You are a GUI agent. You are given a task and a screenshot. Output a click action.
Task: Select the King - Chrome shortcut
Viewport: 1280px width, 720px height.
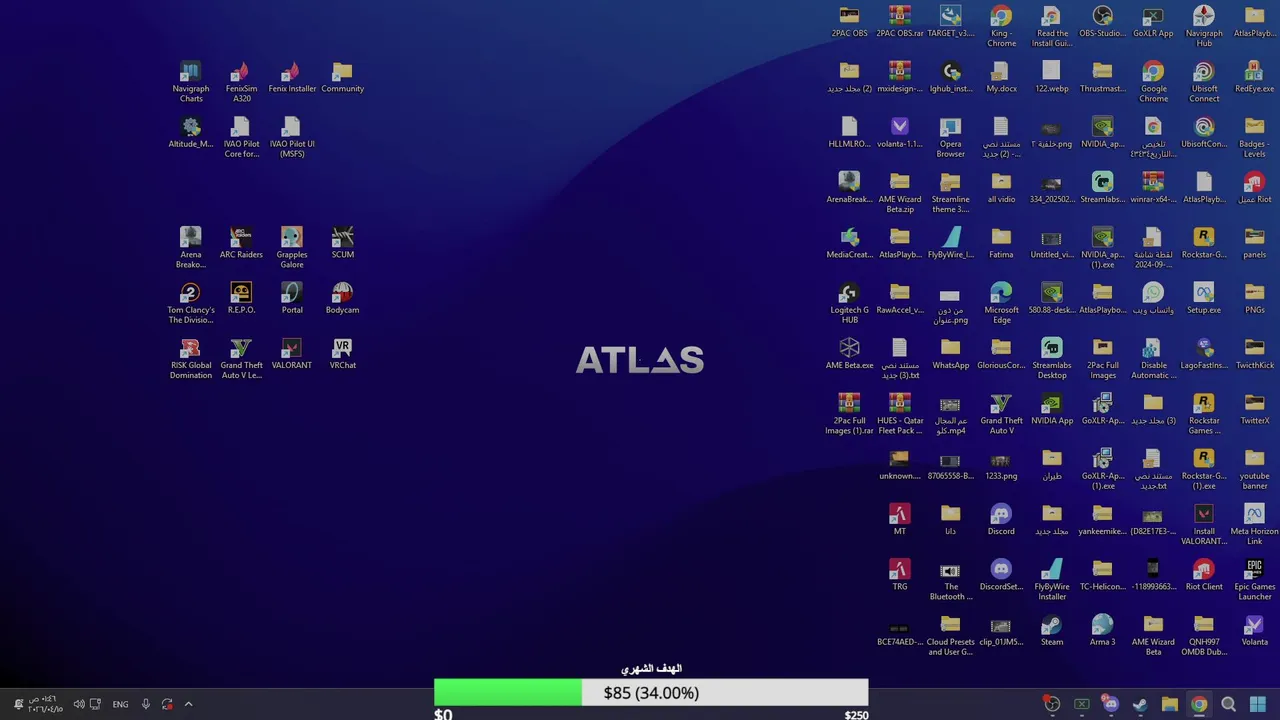(x=1001, y=27)
